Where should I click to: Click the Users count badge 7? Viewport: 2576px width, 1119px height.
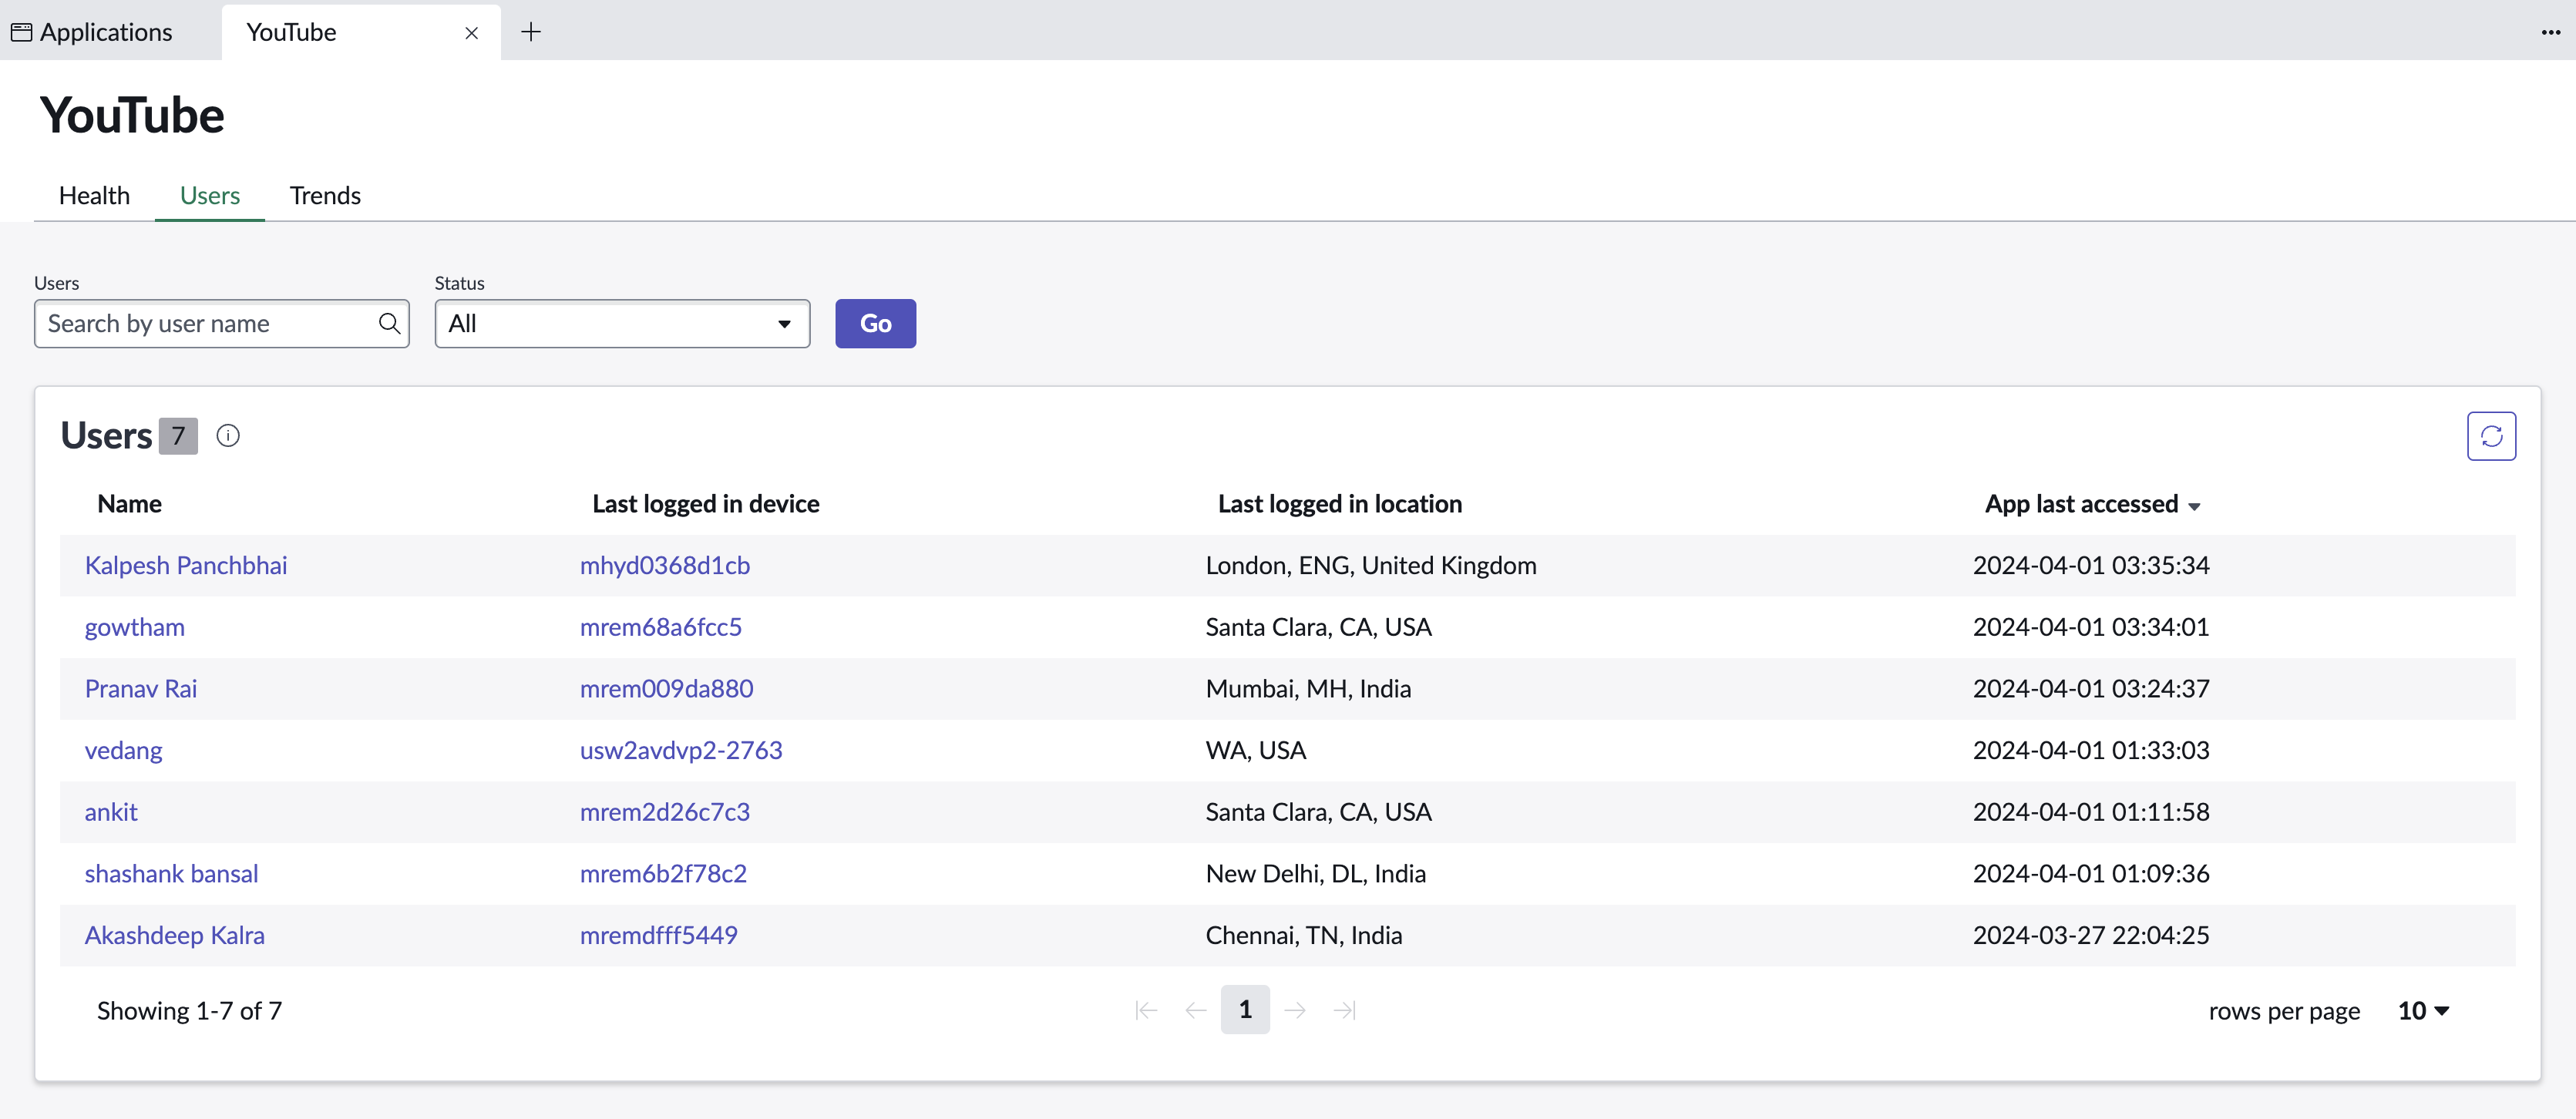[178, 436]
